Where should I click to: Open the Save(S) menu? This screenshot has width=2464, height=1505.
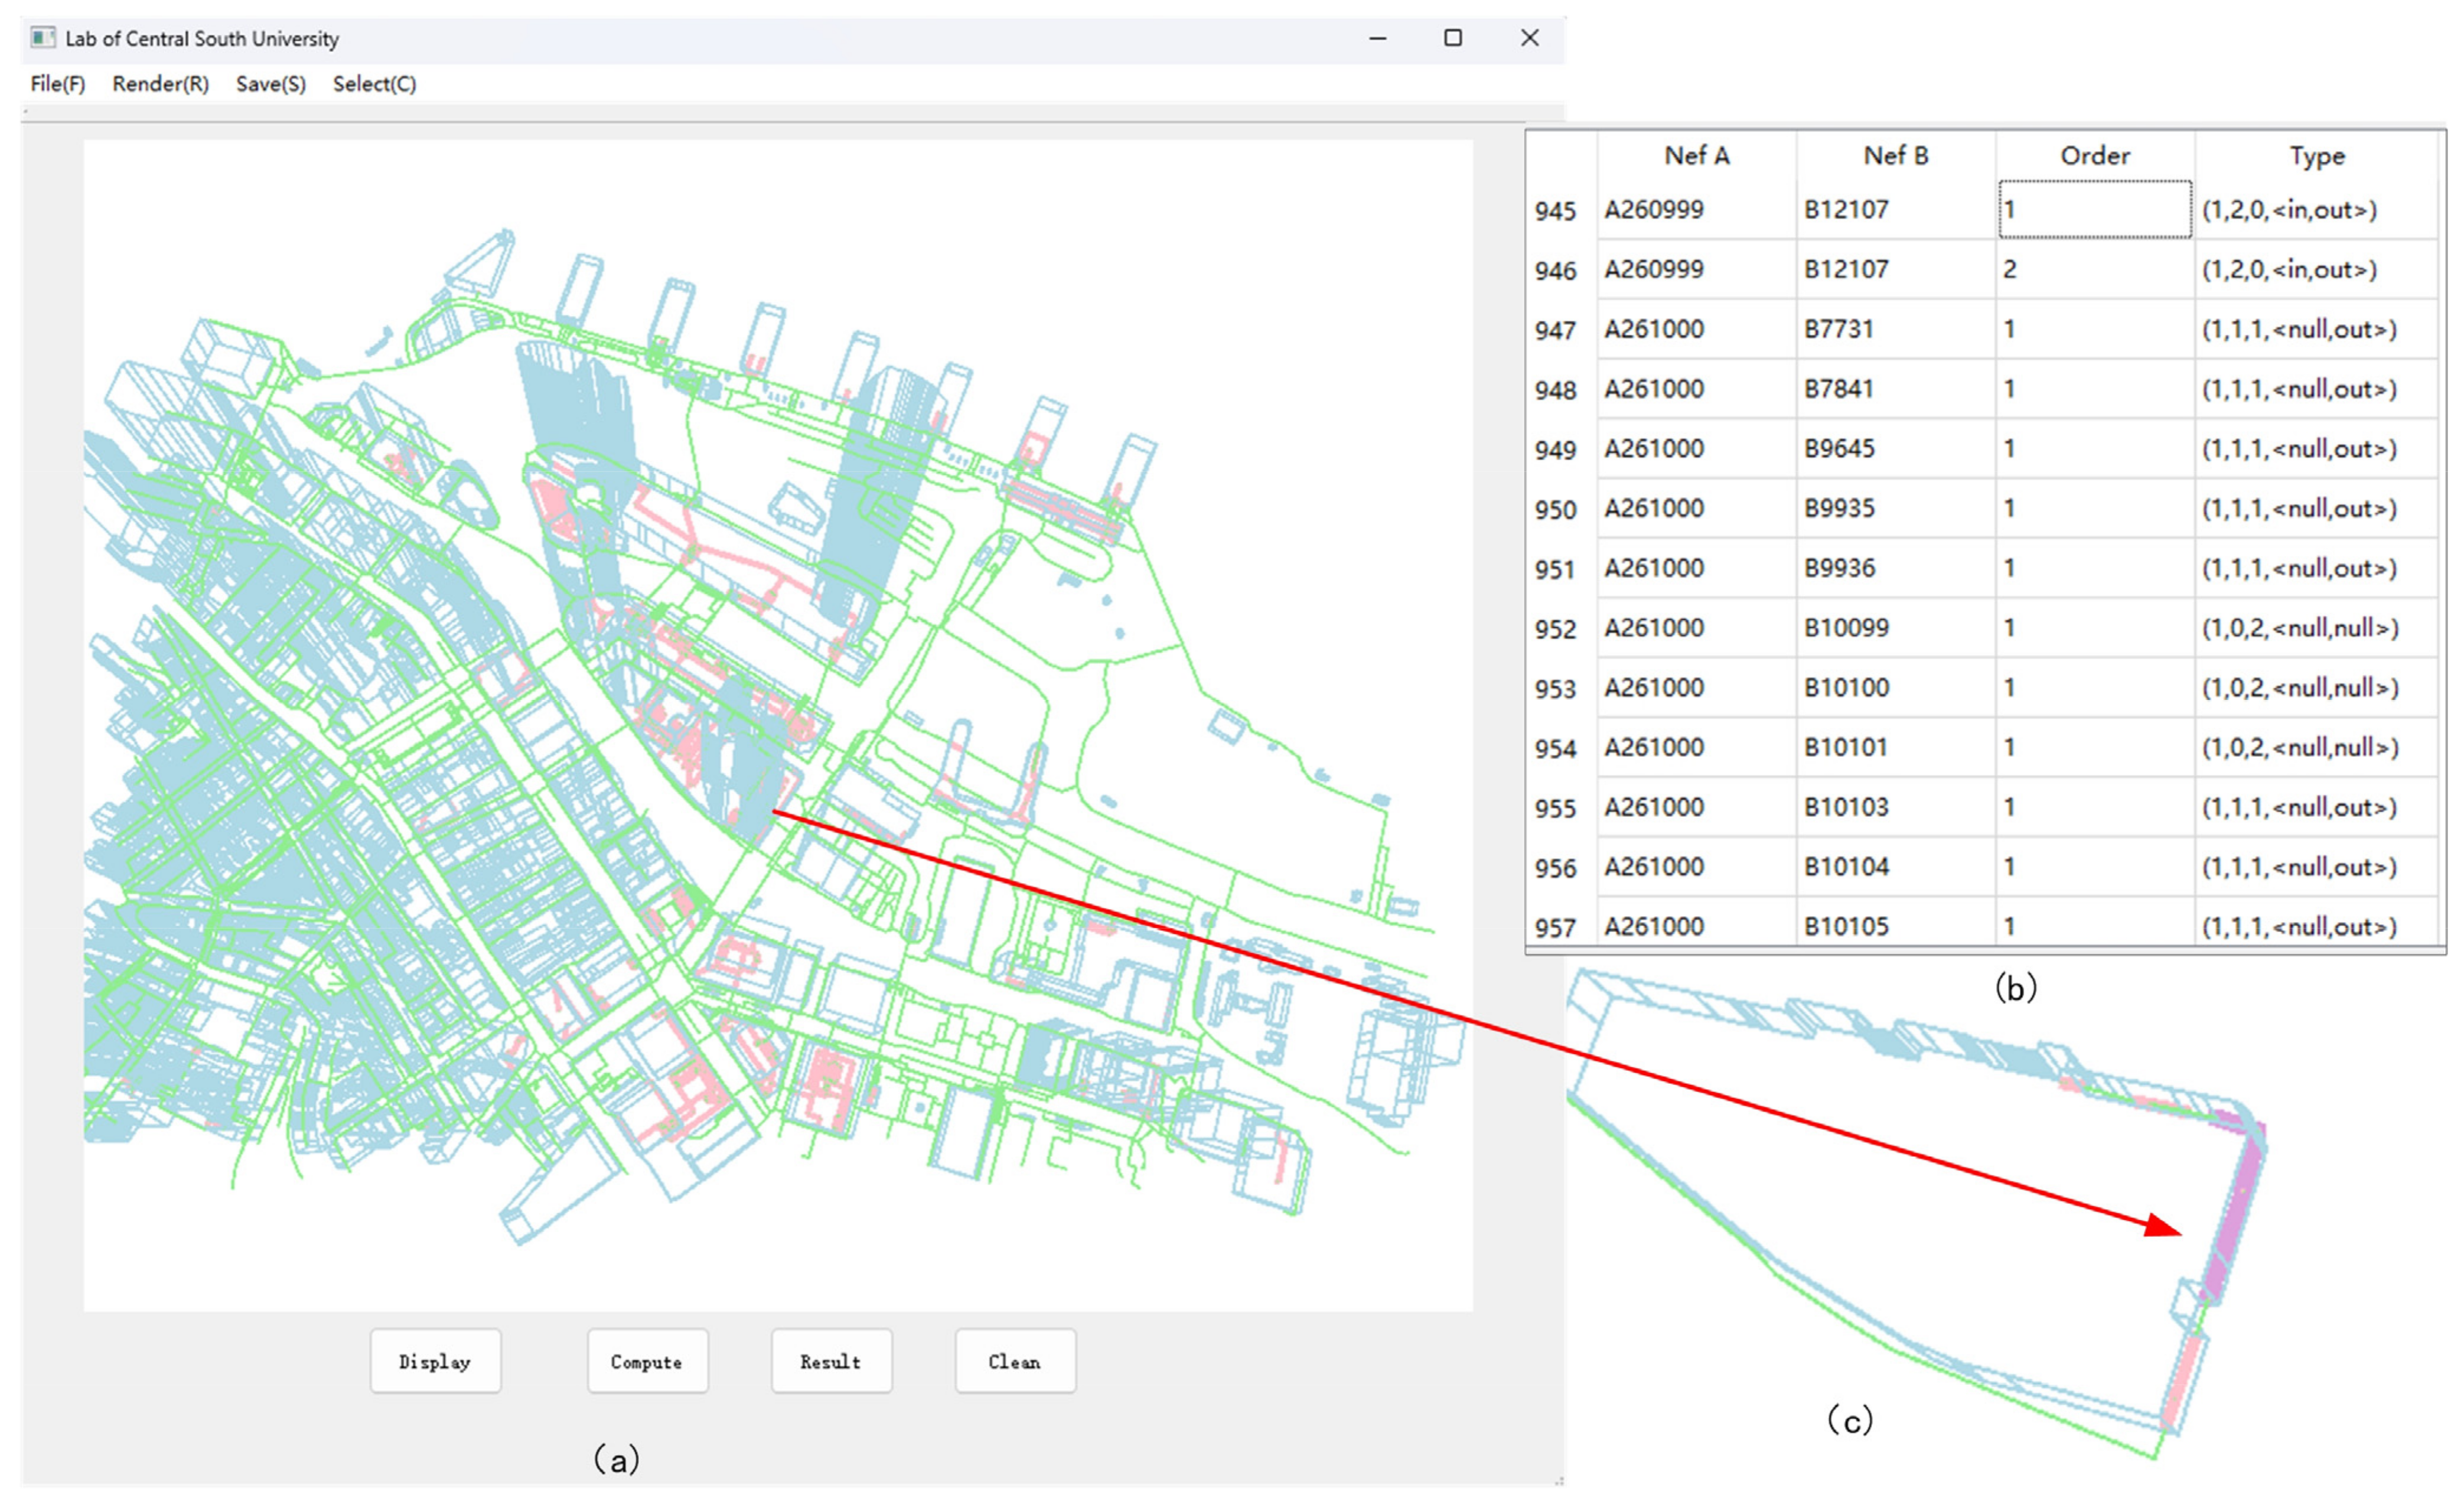(x=270, y=84)
